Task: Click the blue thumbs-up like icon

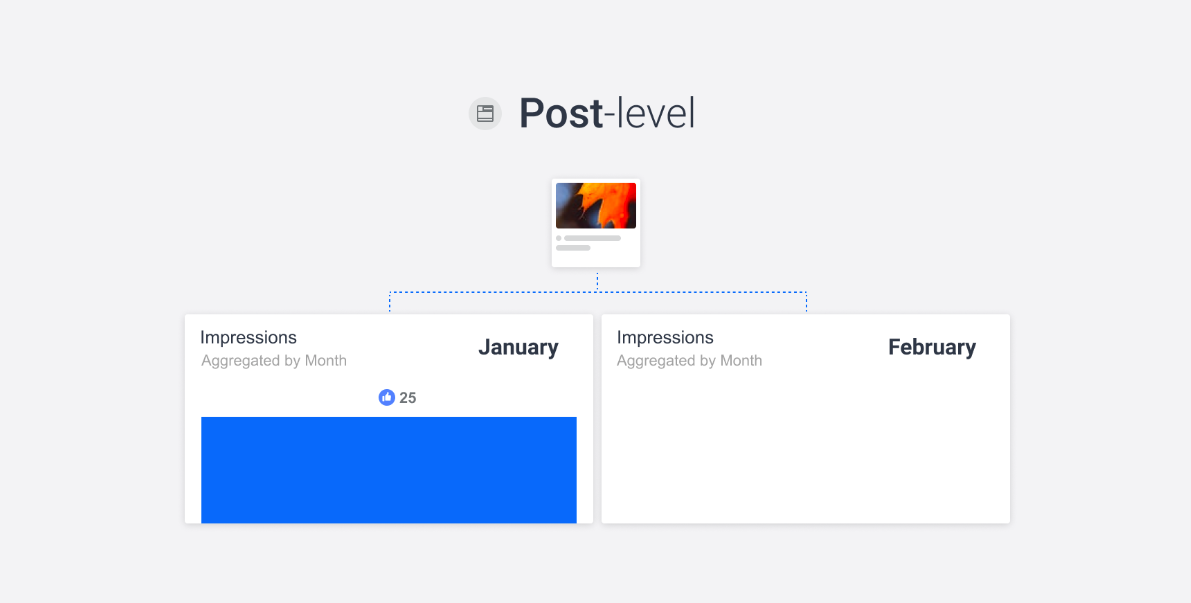Action: tap(387, 398)
